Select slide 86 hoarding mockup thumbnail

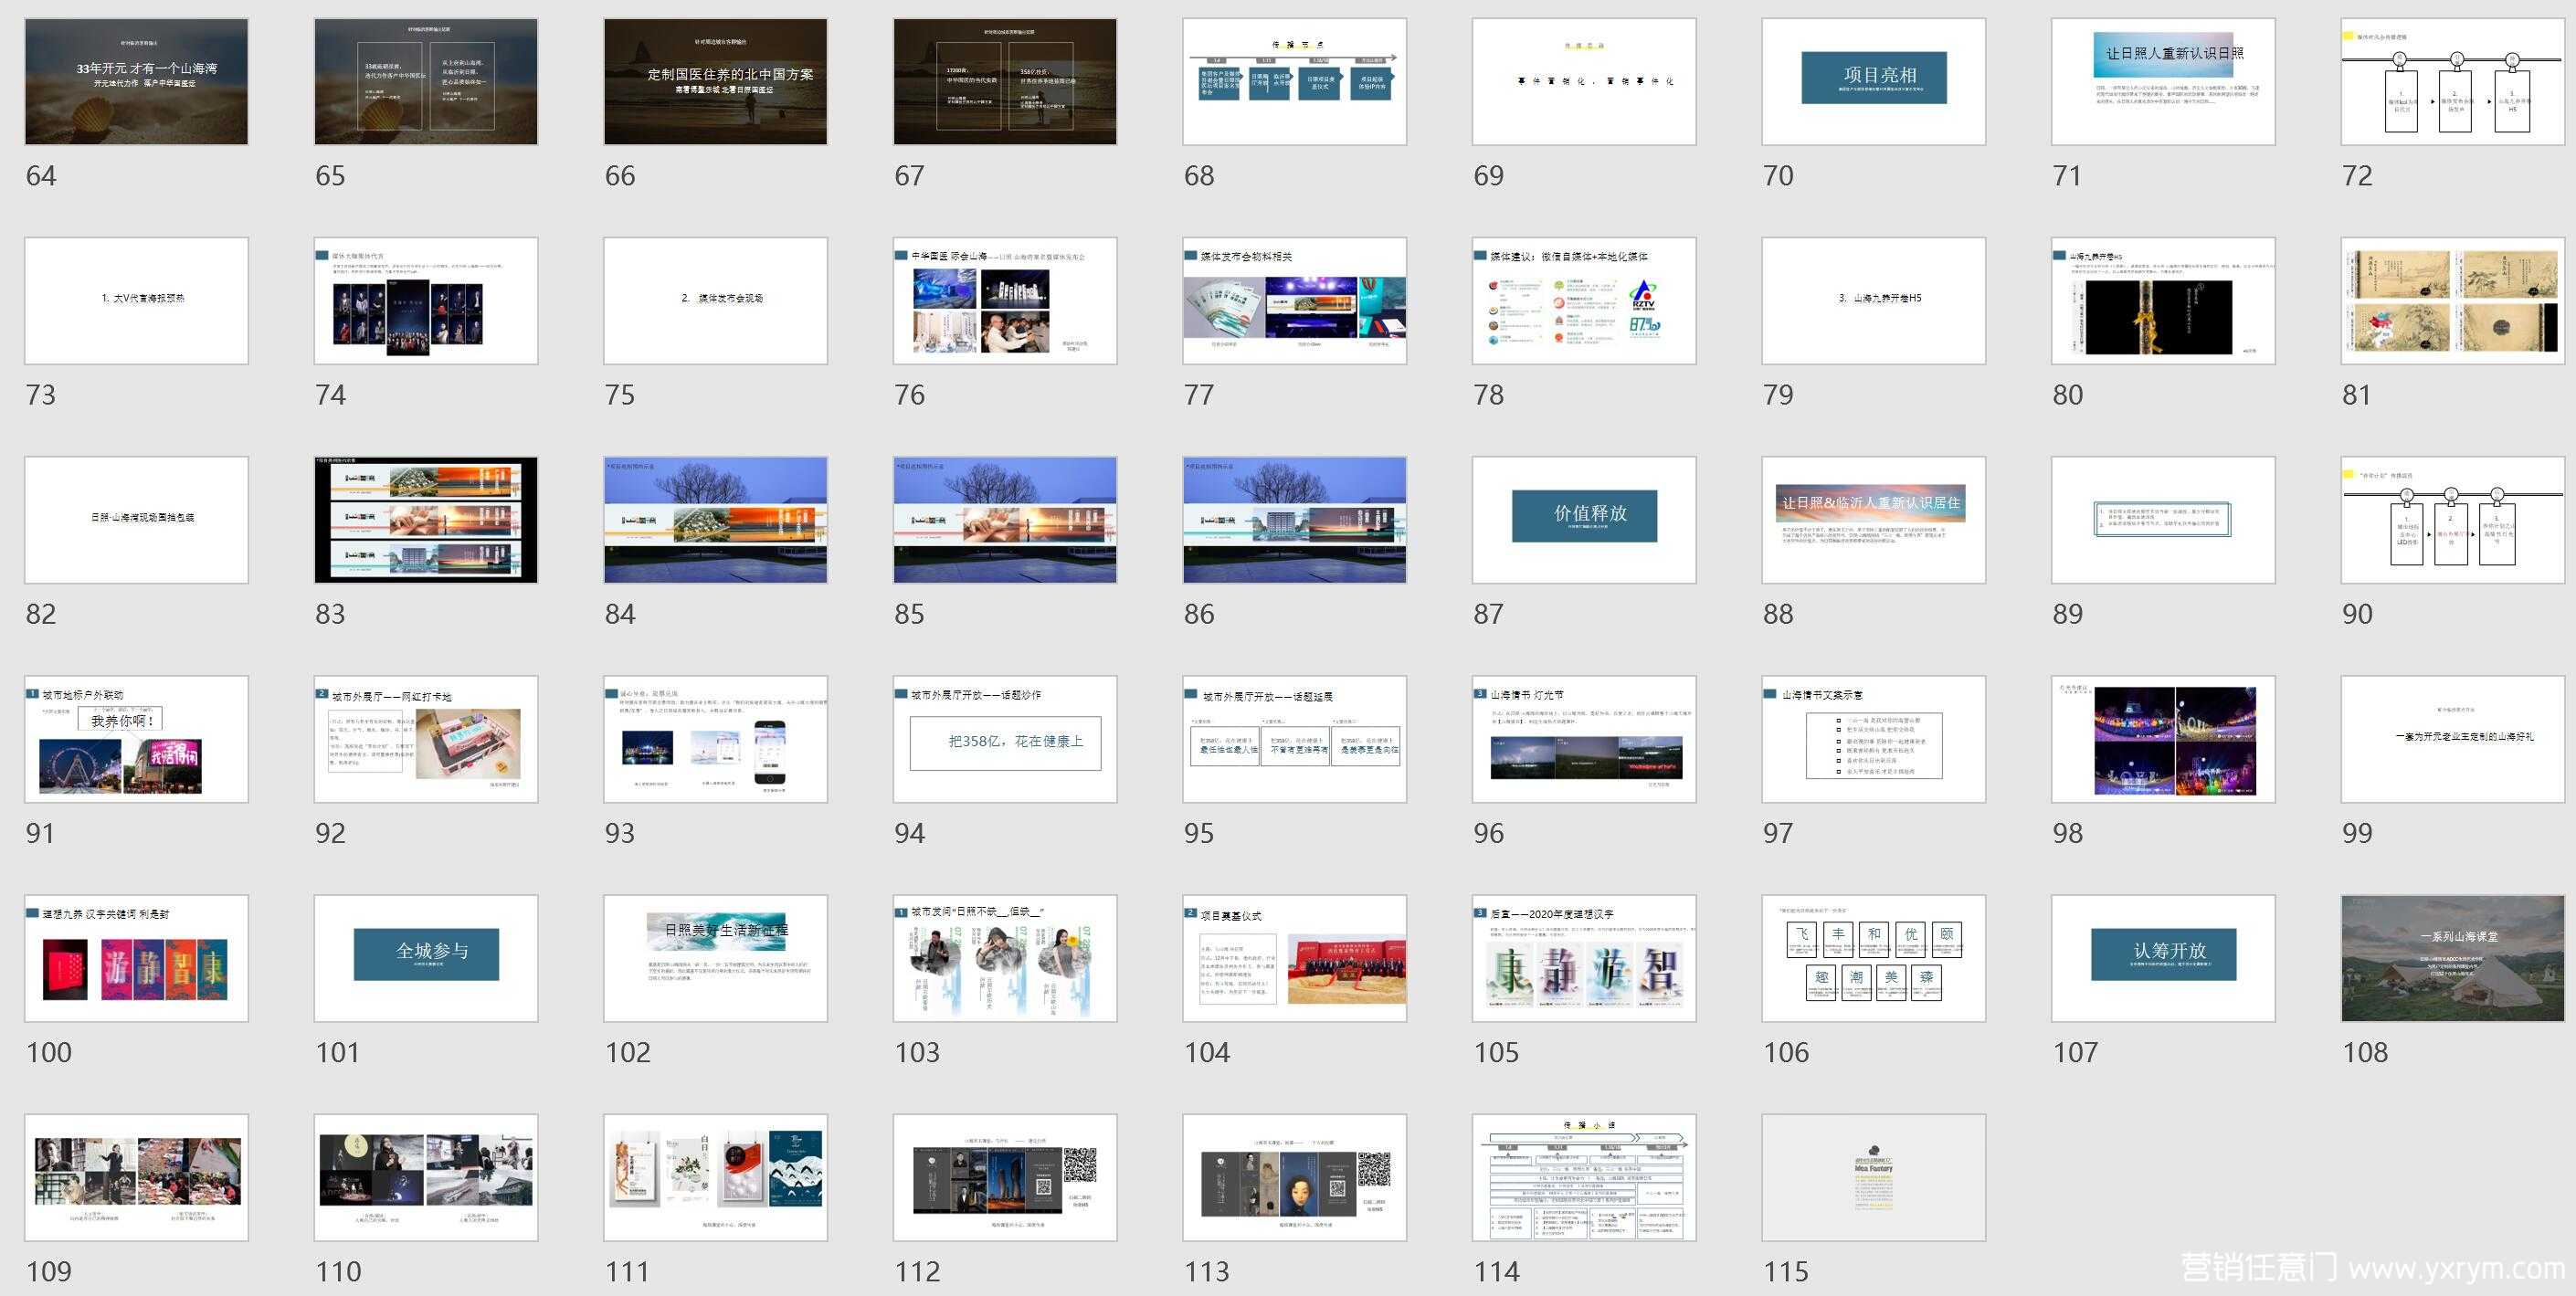(1294, 520)
